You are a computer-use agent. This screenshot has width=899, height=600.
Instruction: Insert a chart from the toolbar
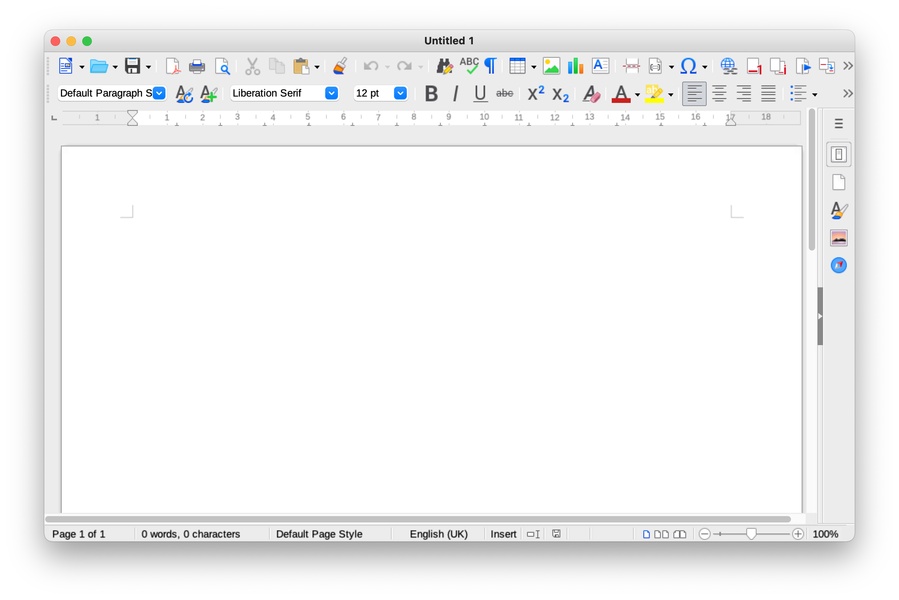(x=576, y=67)
